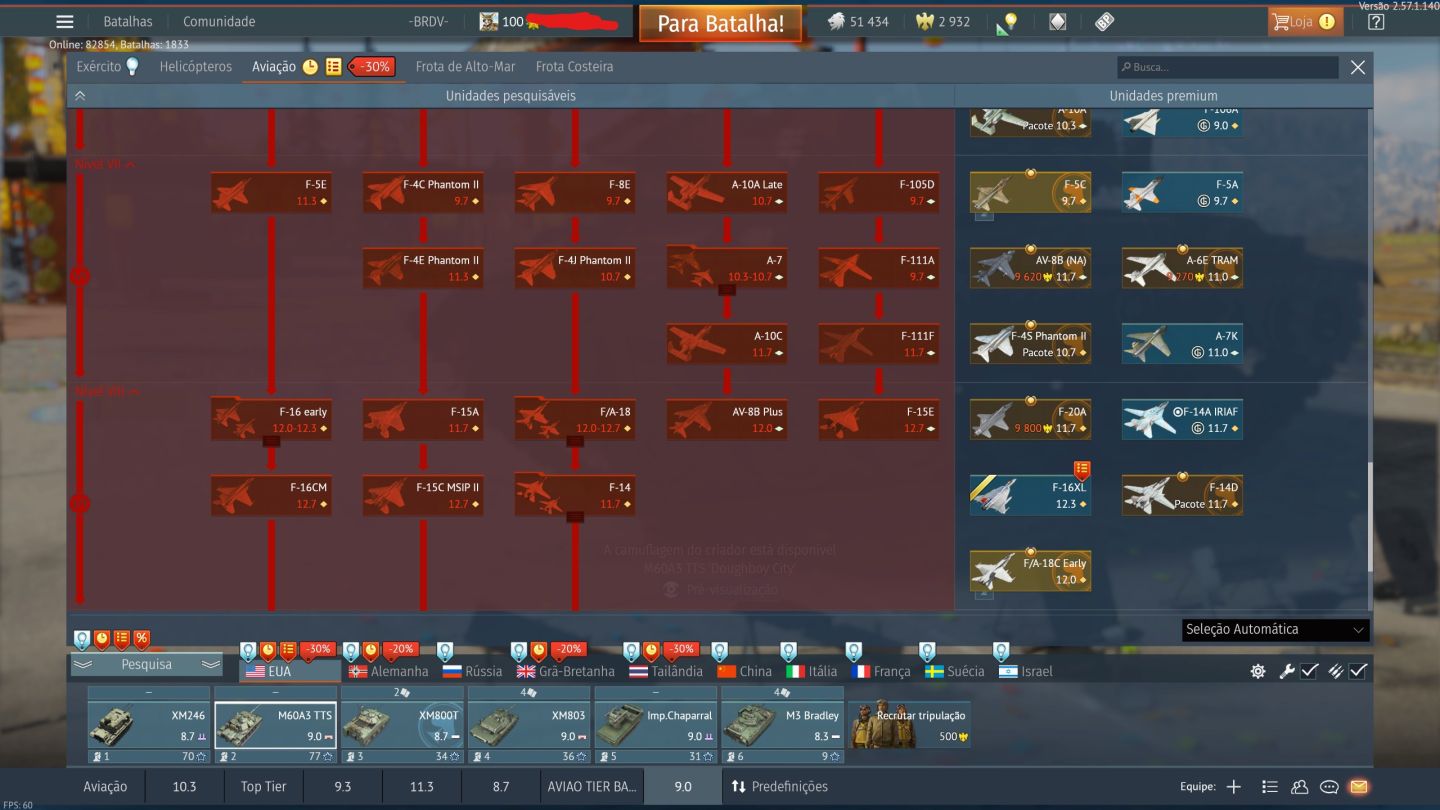Select the XM246 crew slot
This screenshot has height=810, width=1440.
pos(148,725)
